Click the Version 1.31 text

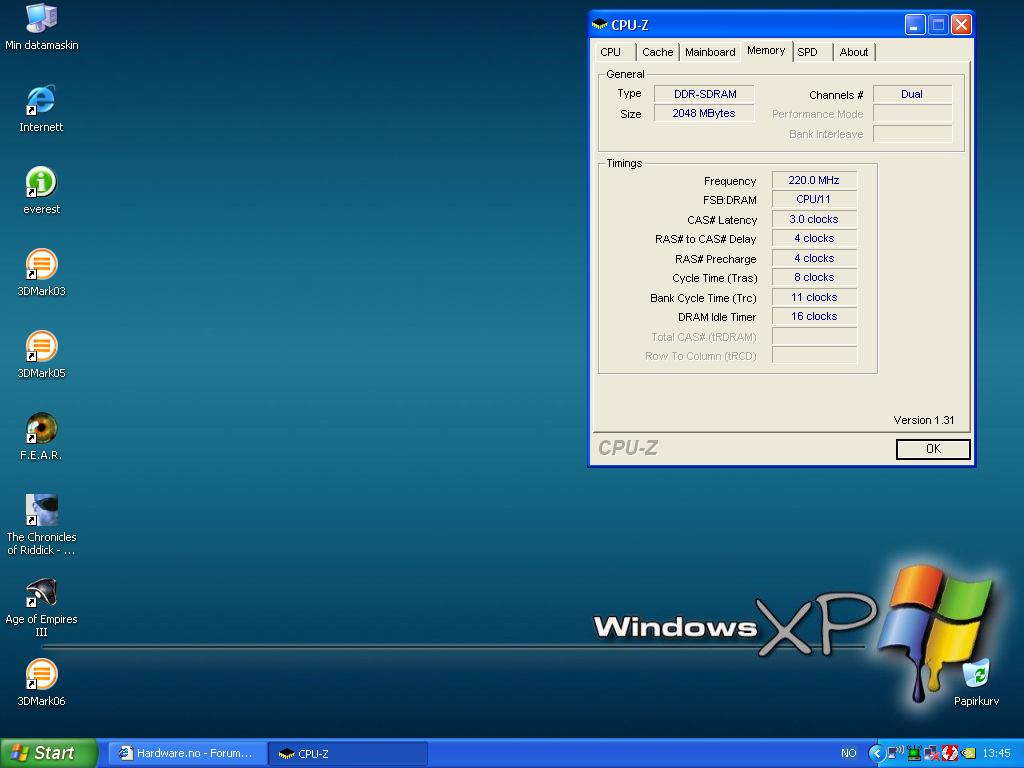[923, 420]
